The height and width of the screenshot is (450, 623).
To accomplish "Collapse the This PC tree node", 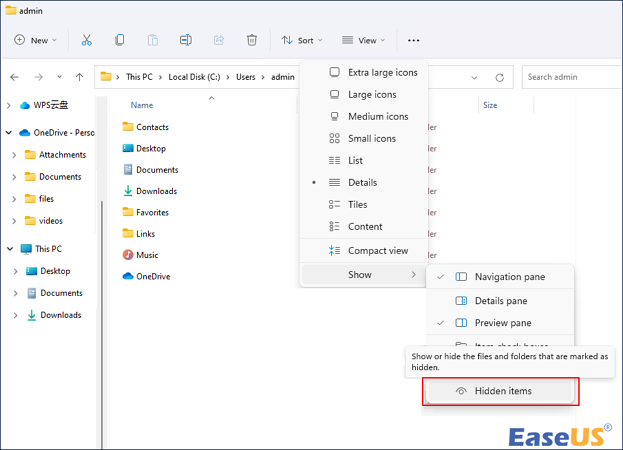I will (x=9, y=248).
